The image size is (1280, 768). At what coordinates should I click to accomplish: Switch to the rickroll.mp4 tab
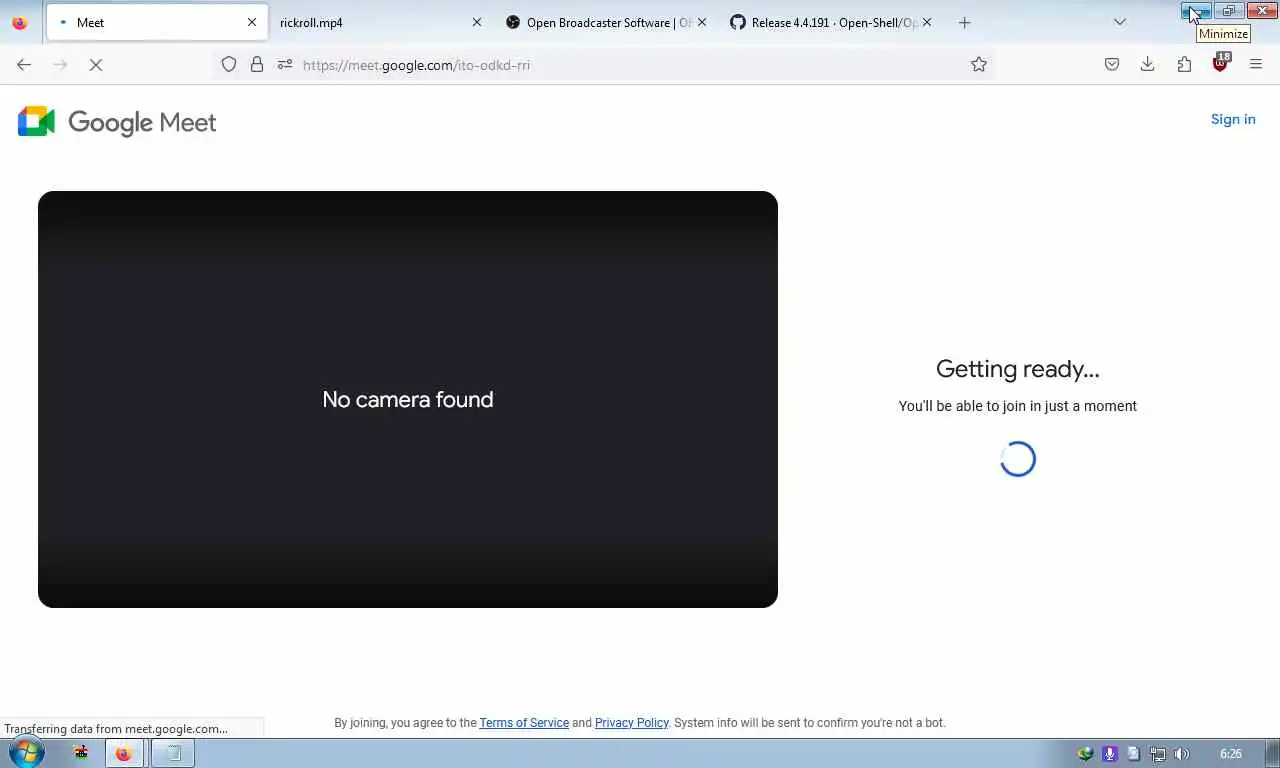click(380, 22)
